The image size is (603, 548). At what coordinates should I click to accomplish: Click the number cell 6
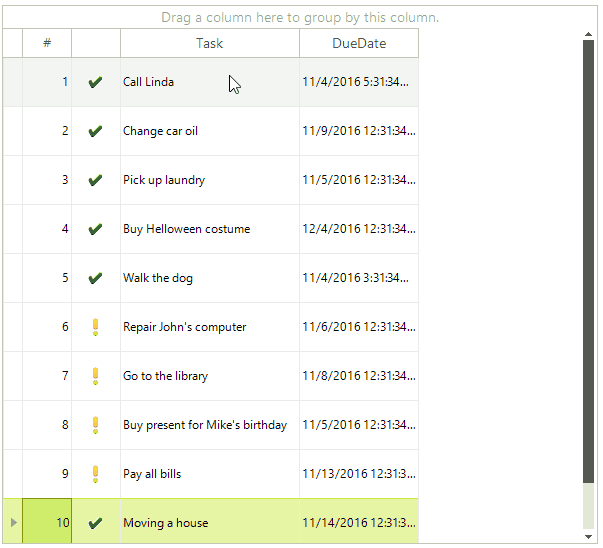(47, 327)
